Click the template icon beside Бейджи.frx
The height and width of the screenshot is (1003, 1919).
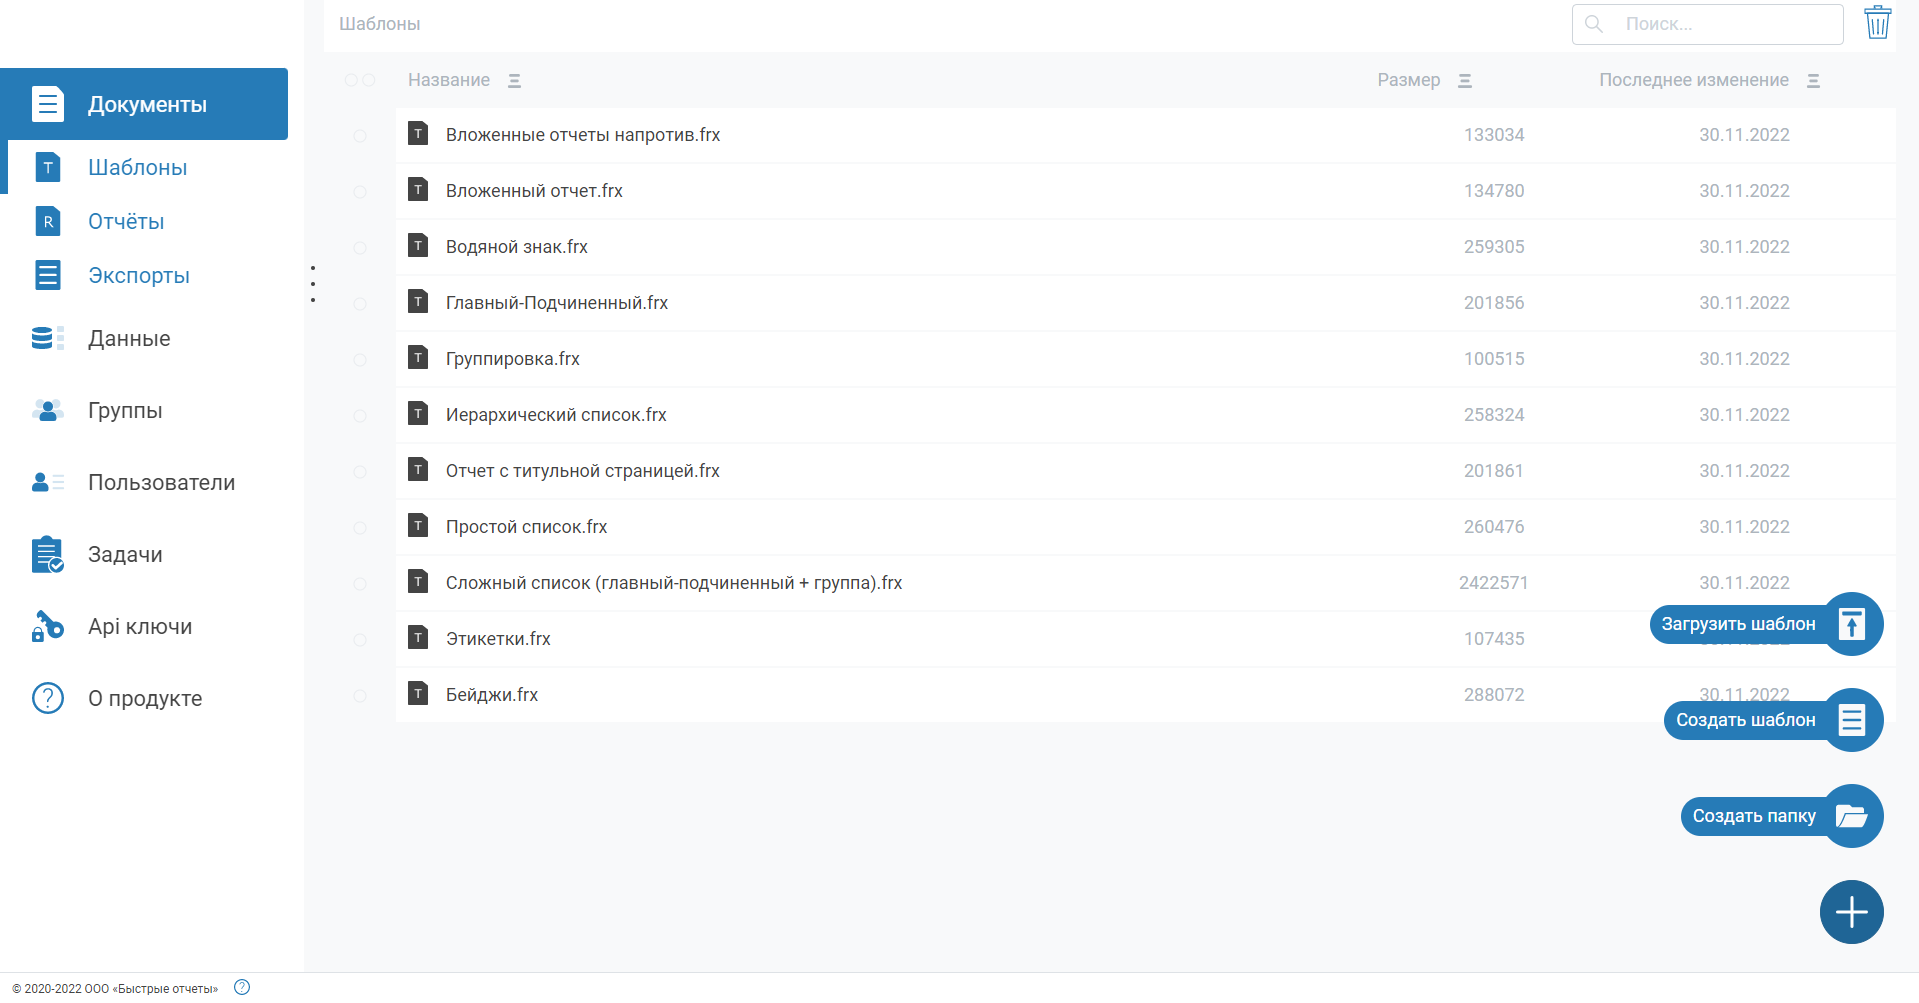coord(418,694)
